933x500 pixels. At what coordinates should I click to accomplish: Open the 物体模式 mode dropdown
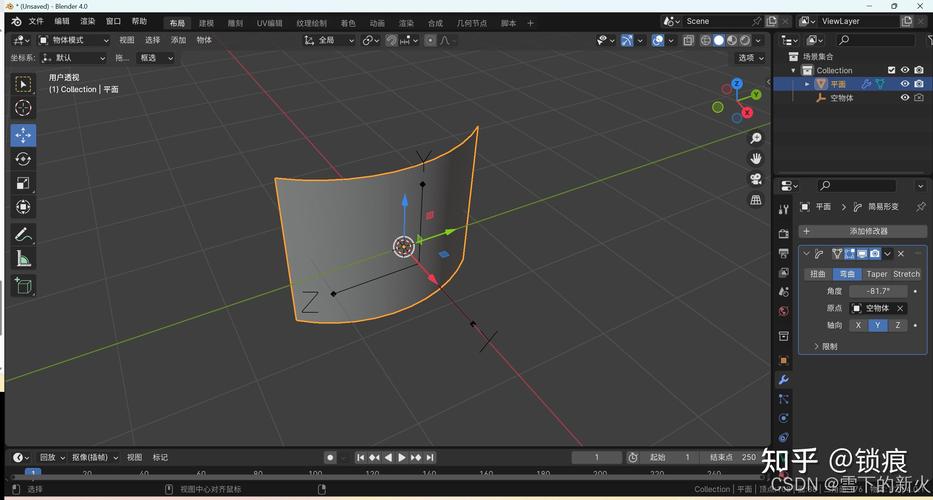74,40
